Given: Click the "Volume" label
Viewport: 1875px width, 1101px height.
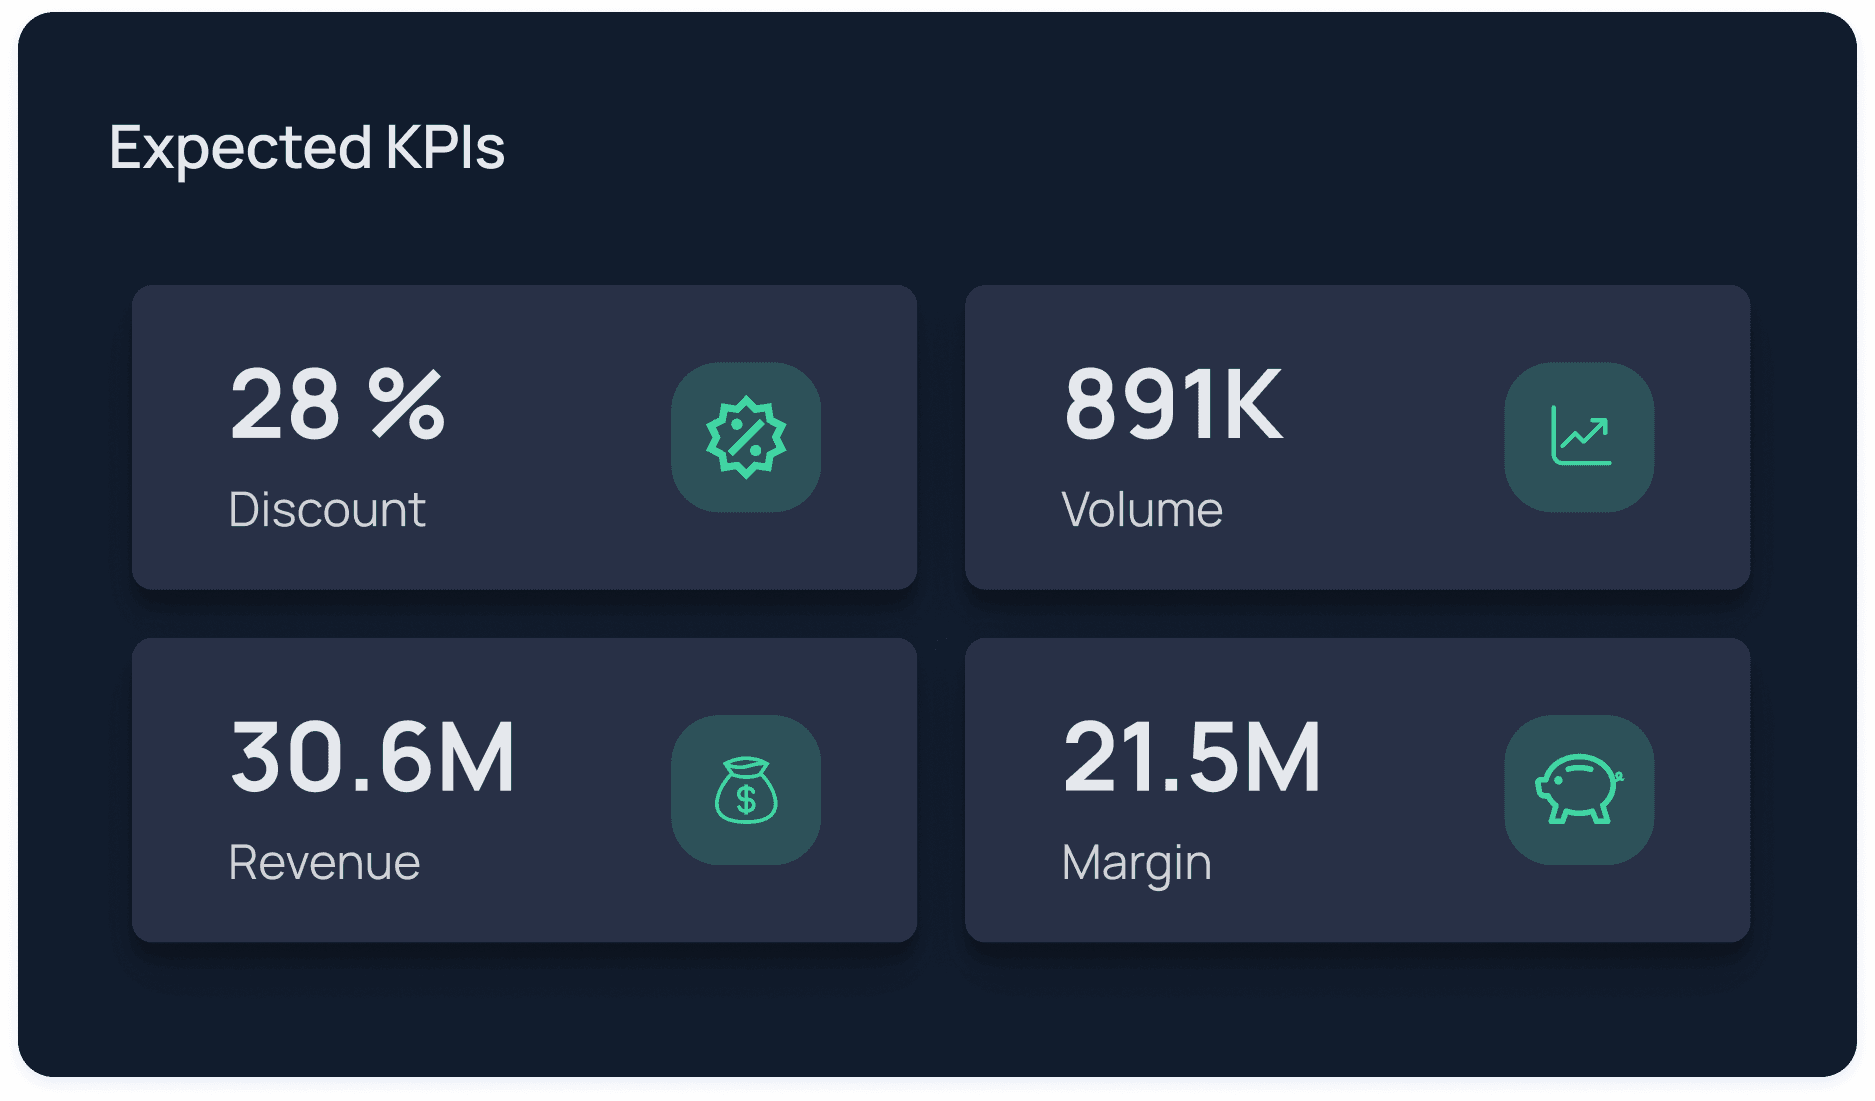Looking at the screenshot, I should pos(1142,509).
